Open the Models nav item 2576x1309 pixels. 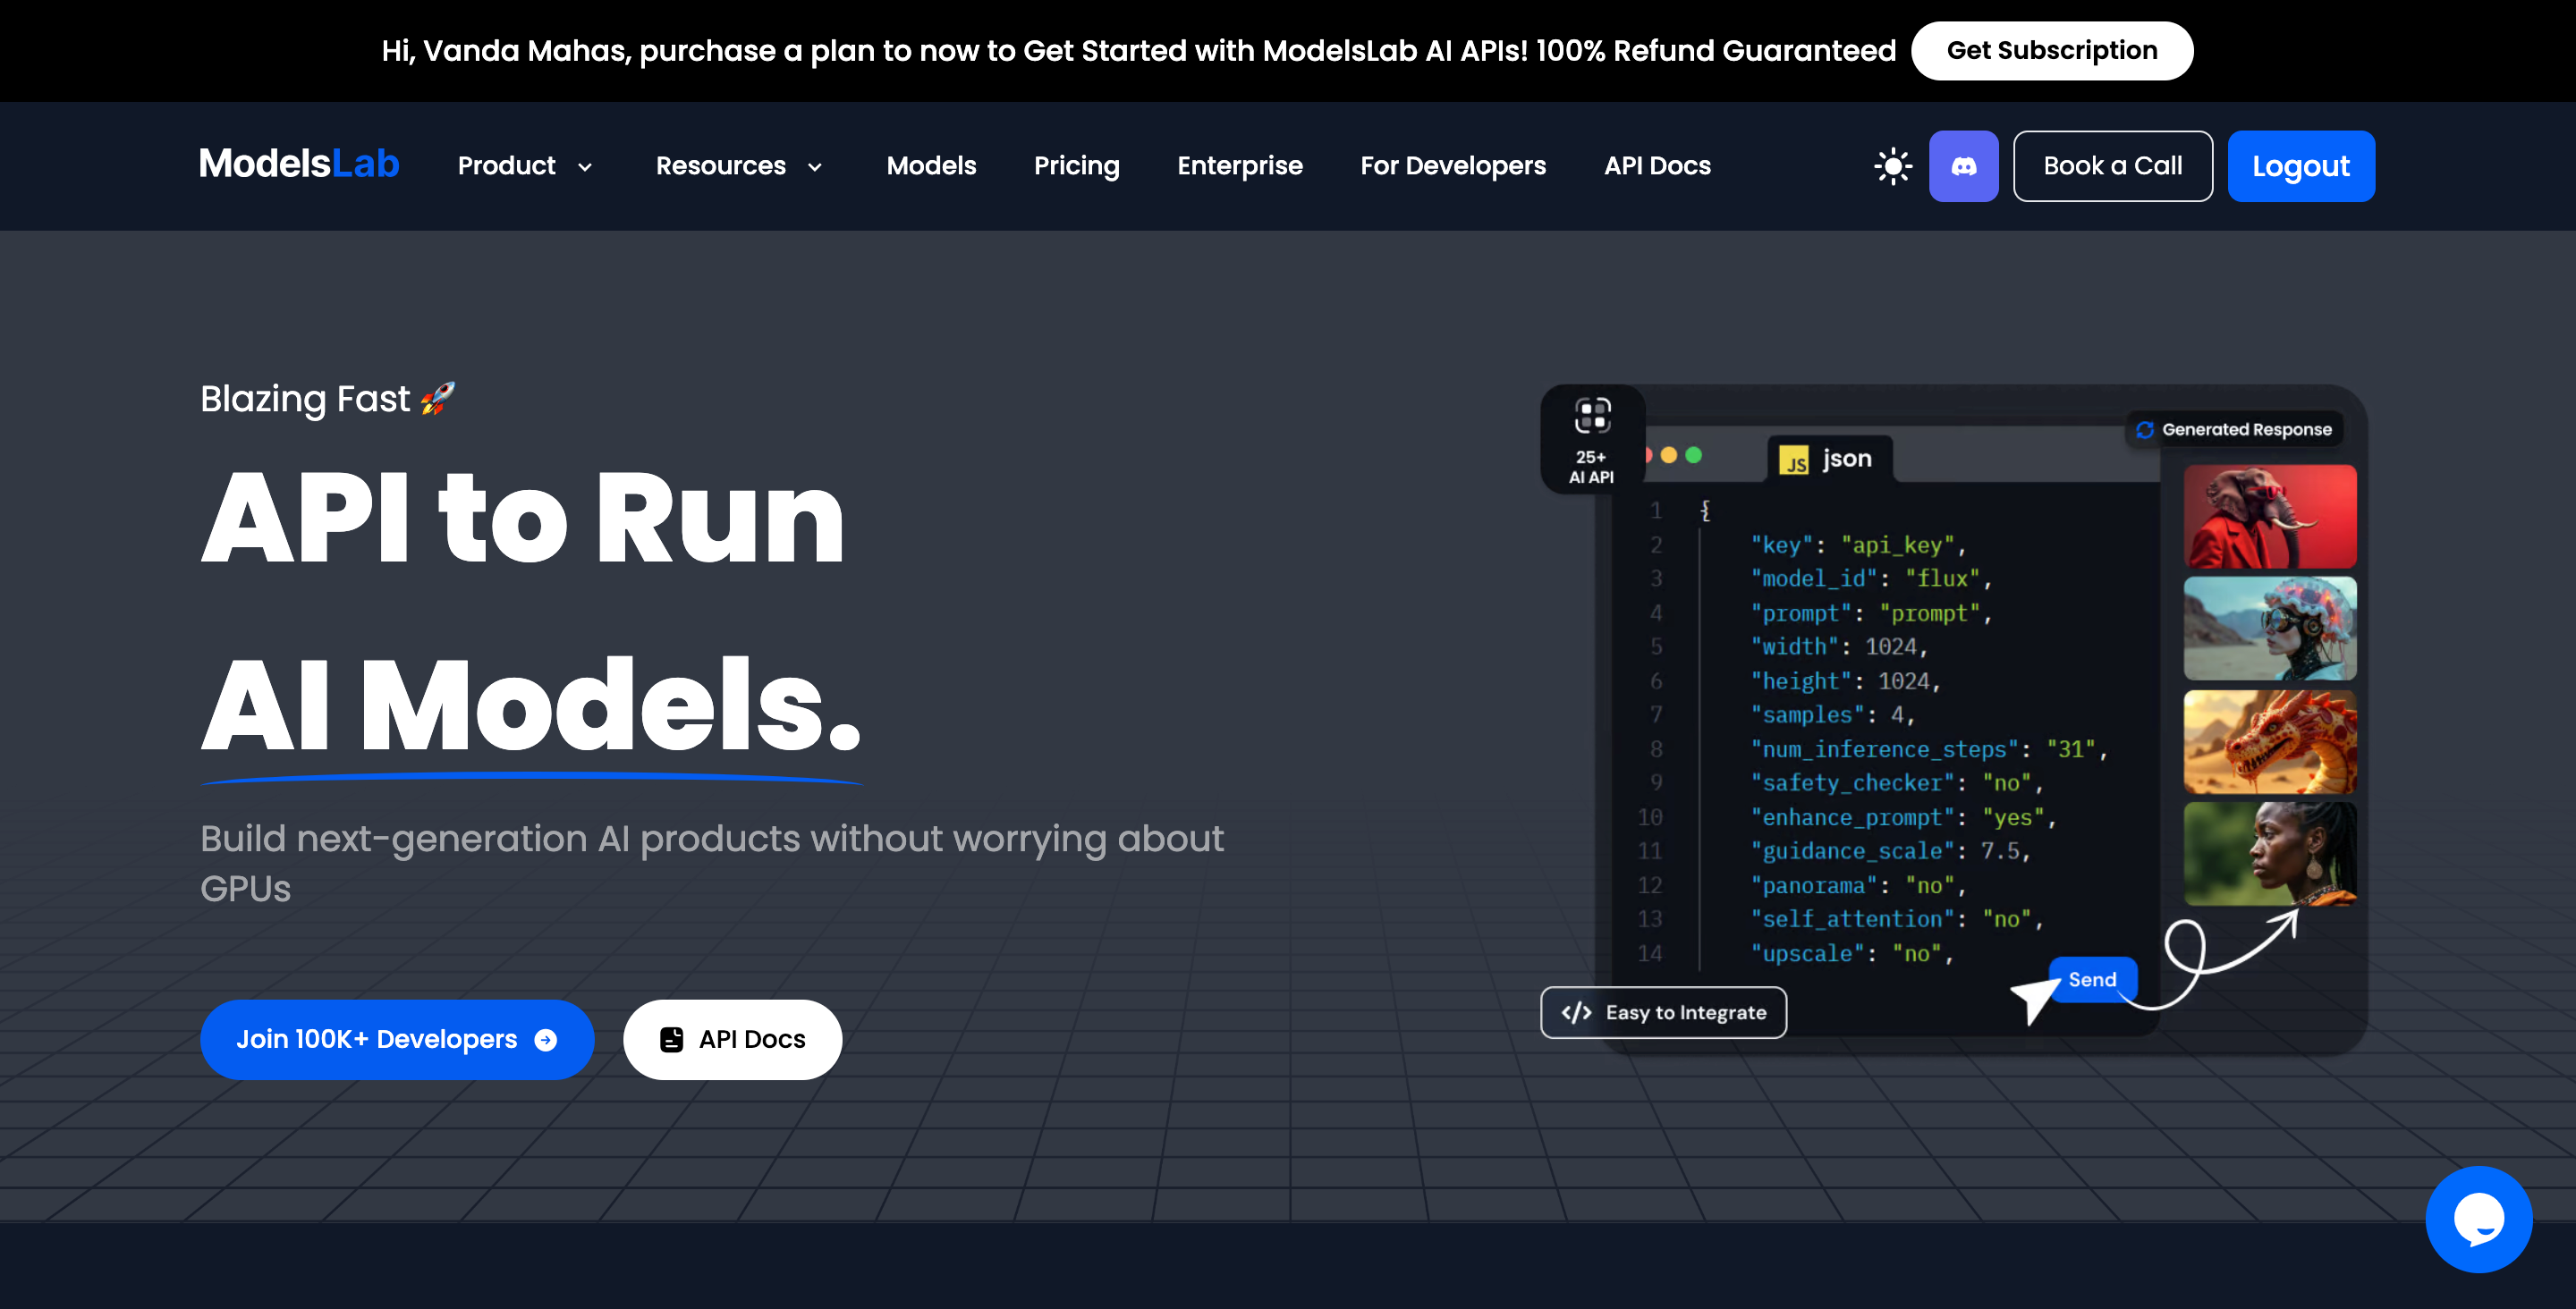click(x=931, y=166)
